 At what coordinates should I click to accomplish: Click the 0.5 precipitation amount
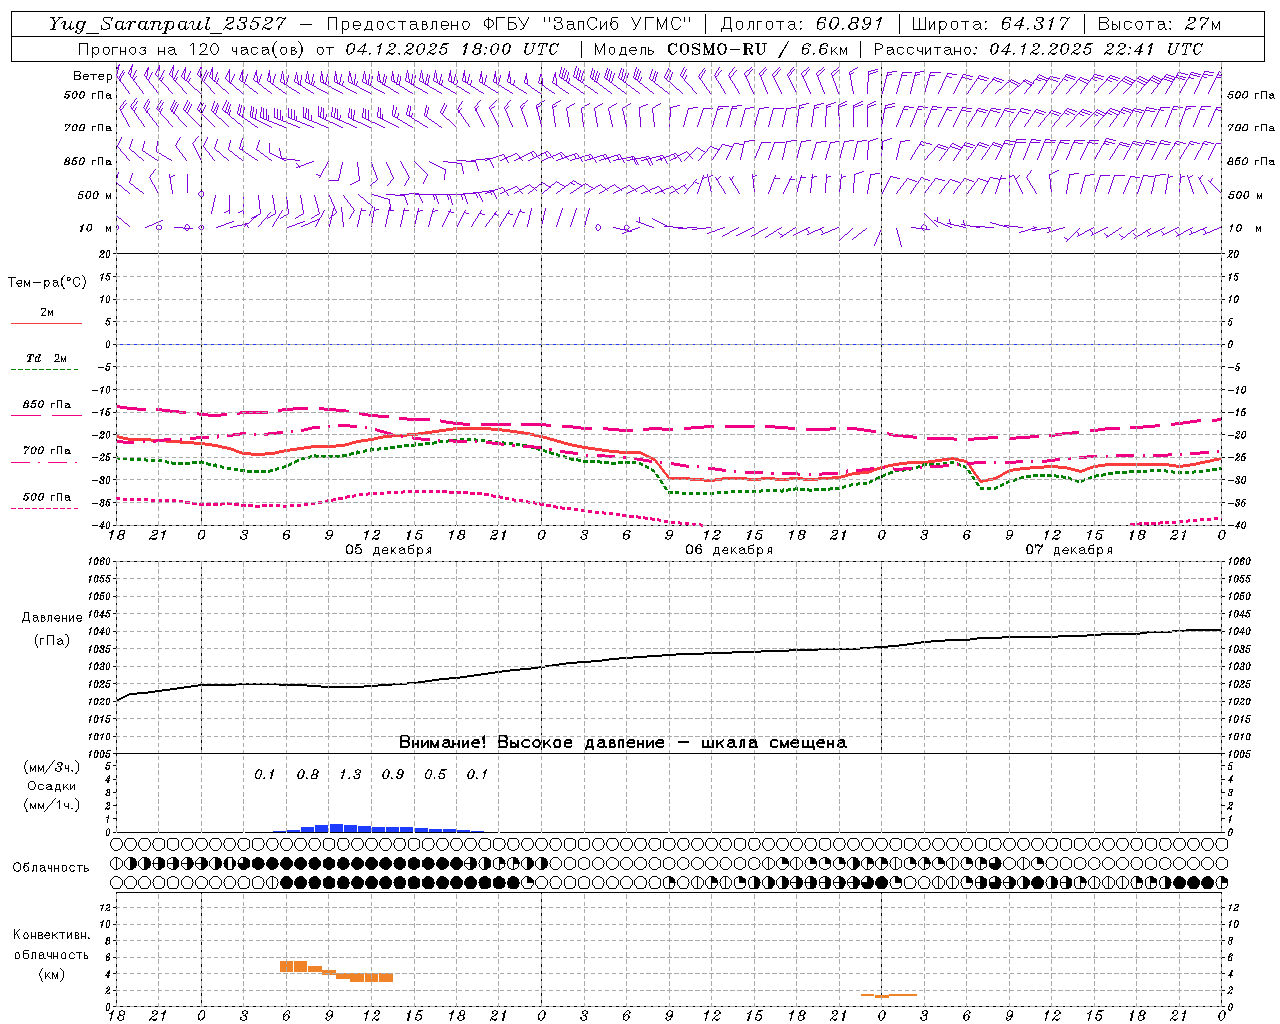click(435, 775)
